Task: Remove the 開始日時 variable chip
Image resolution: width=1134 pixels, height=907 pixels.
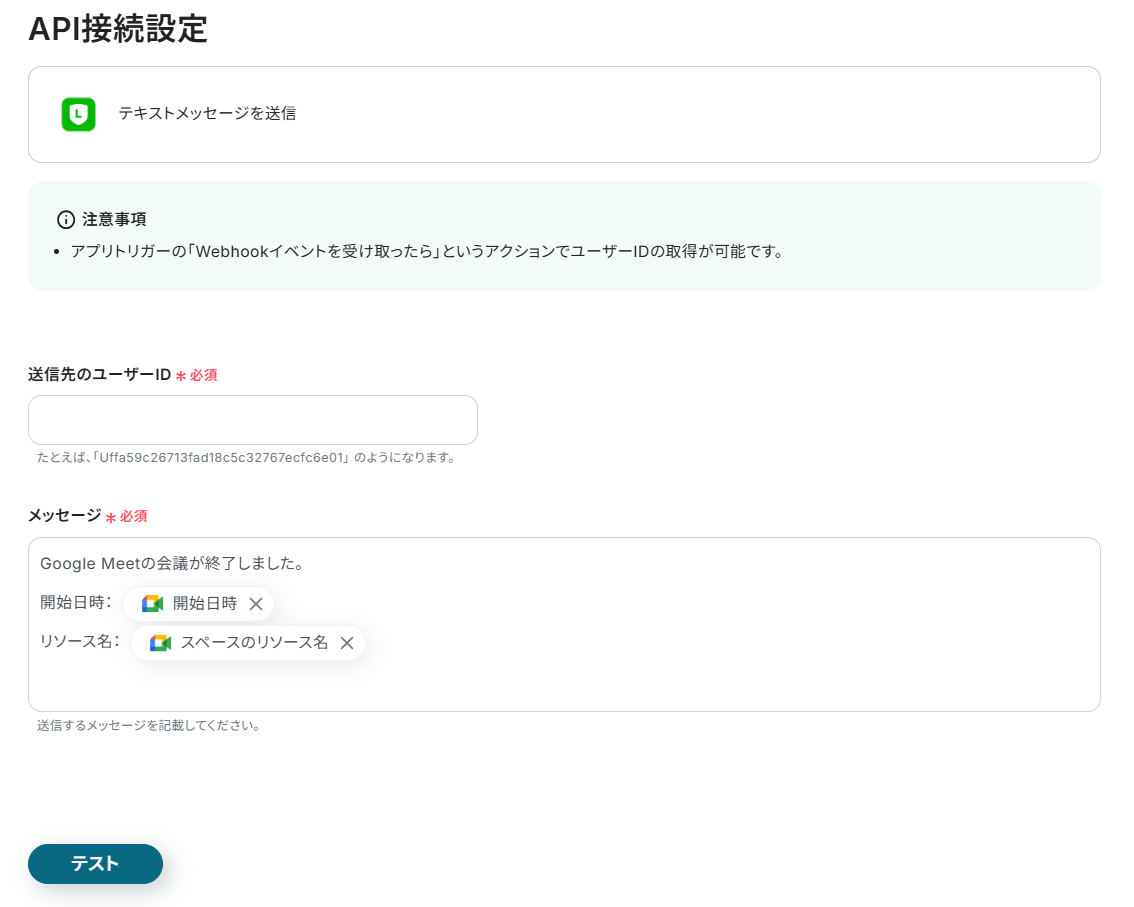Action: [x=255, y=604]
